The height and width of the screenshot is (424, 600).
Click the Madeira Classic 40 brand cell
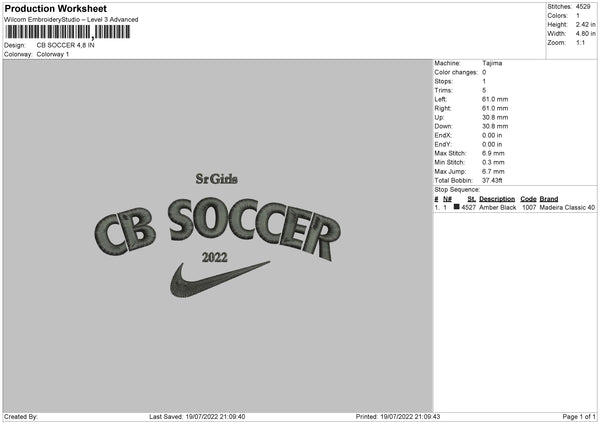(567, 207)
